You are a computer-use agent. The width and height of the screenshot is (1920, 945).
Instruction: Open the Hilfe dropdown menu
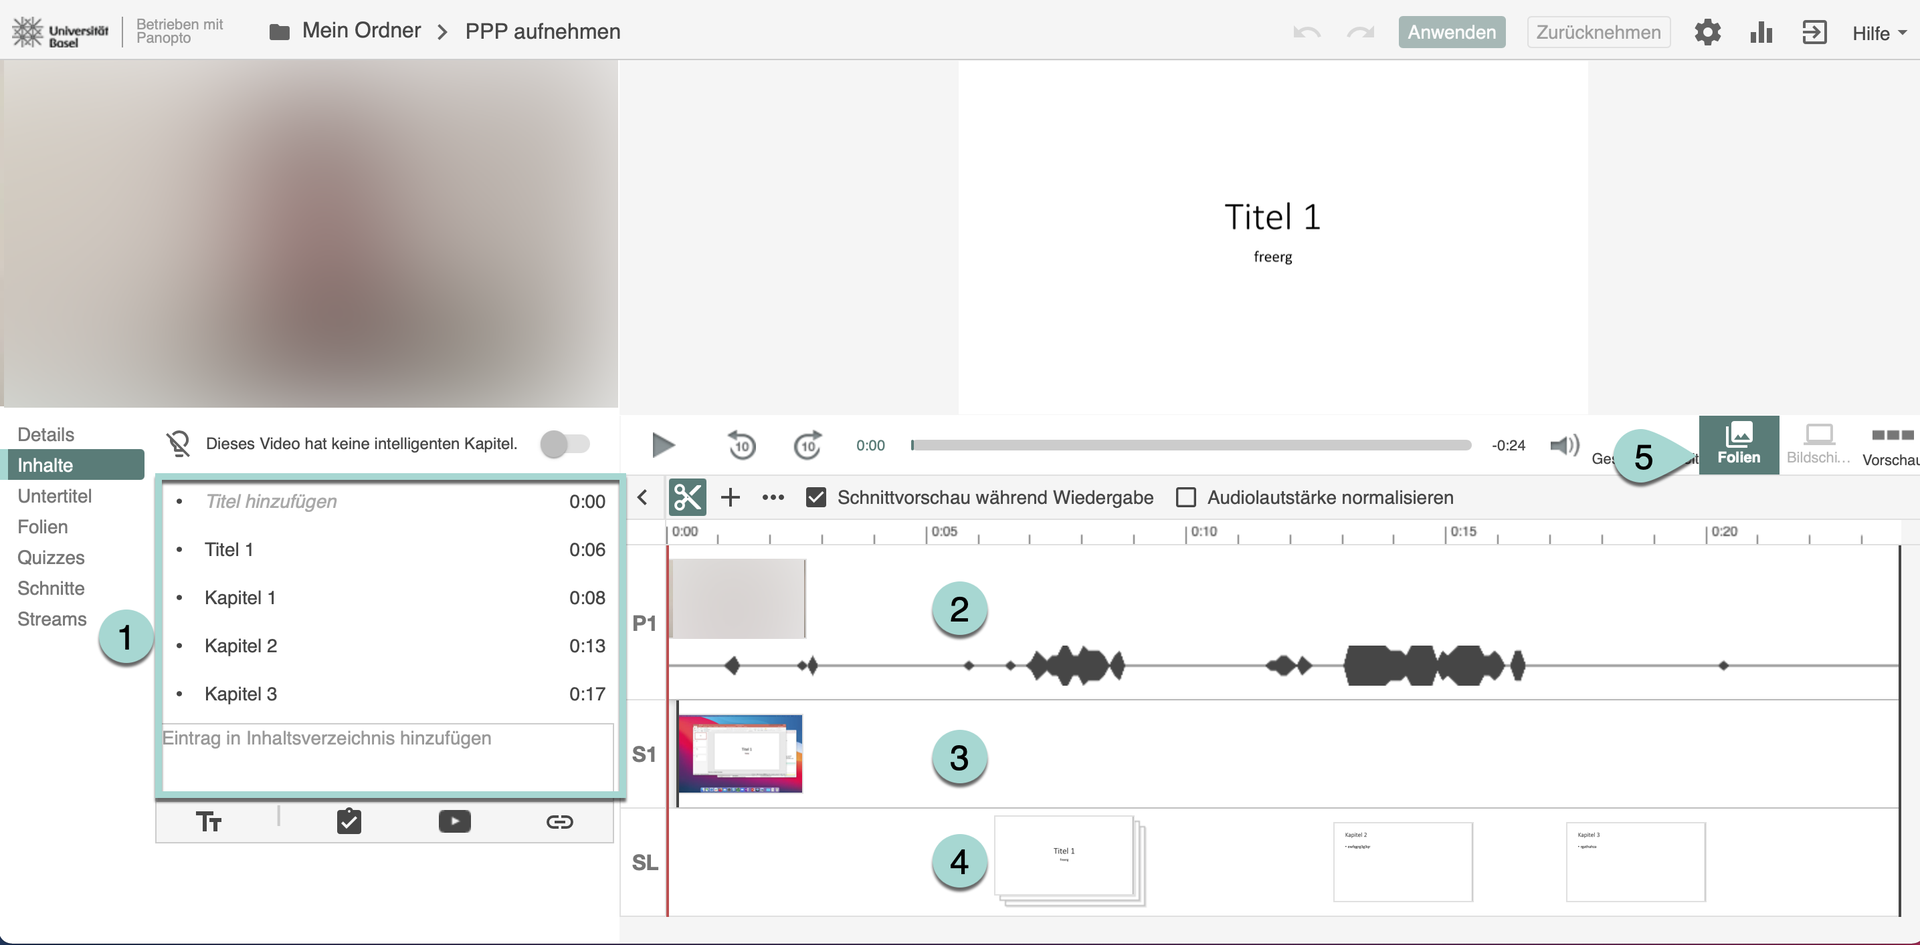[x=1878, y=33]
